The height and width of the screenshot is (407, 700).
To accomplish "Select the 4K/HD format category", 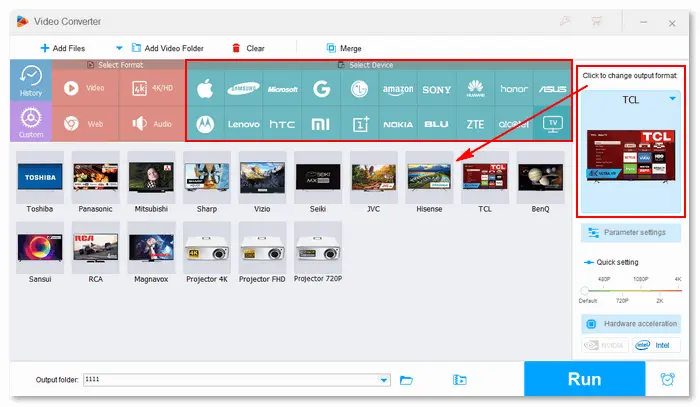I will [152, 88].
